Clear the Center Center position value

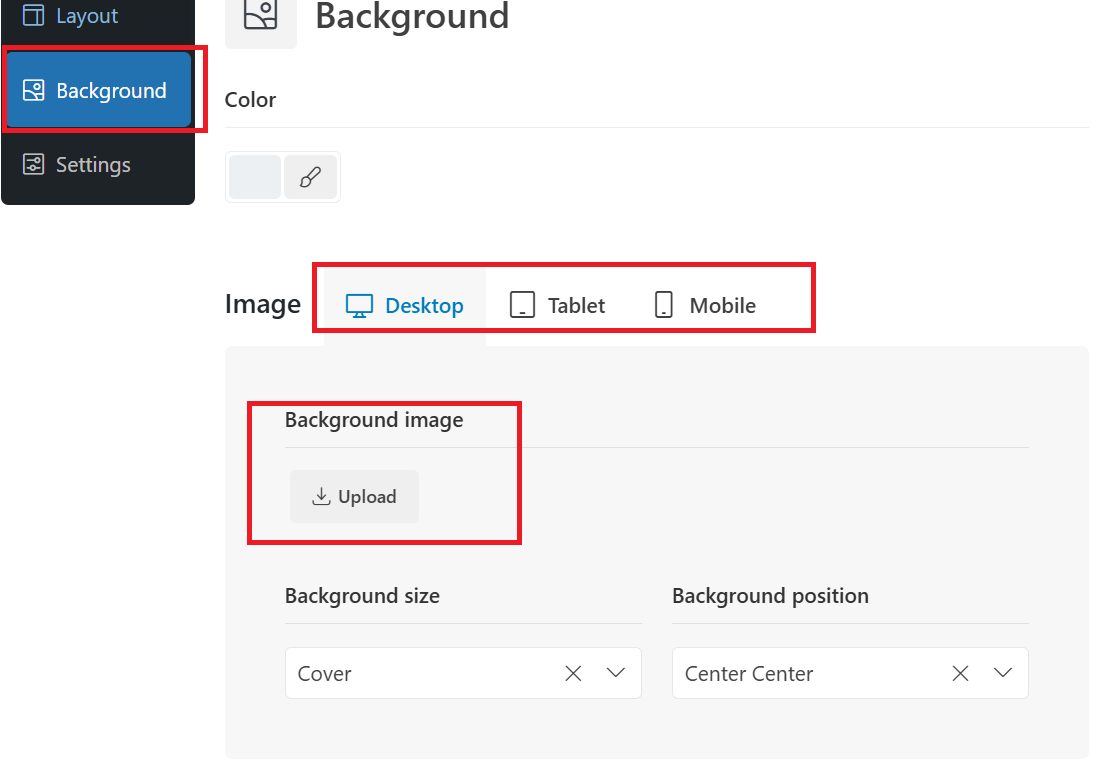pyautogui.click(x=960, y=673)
